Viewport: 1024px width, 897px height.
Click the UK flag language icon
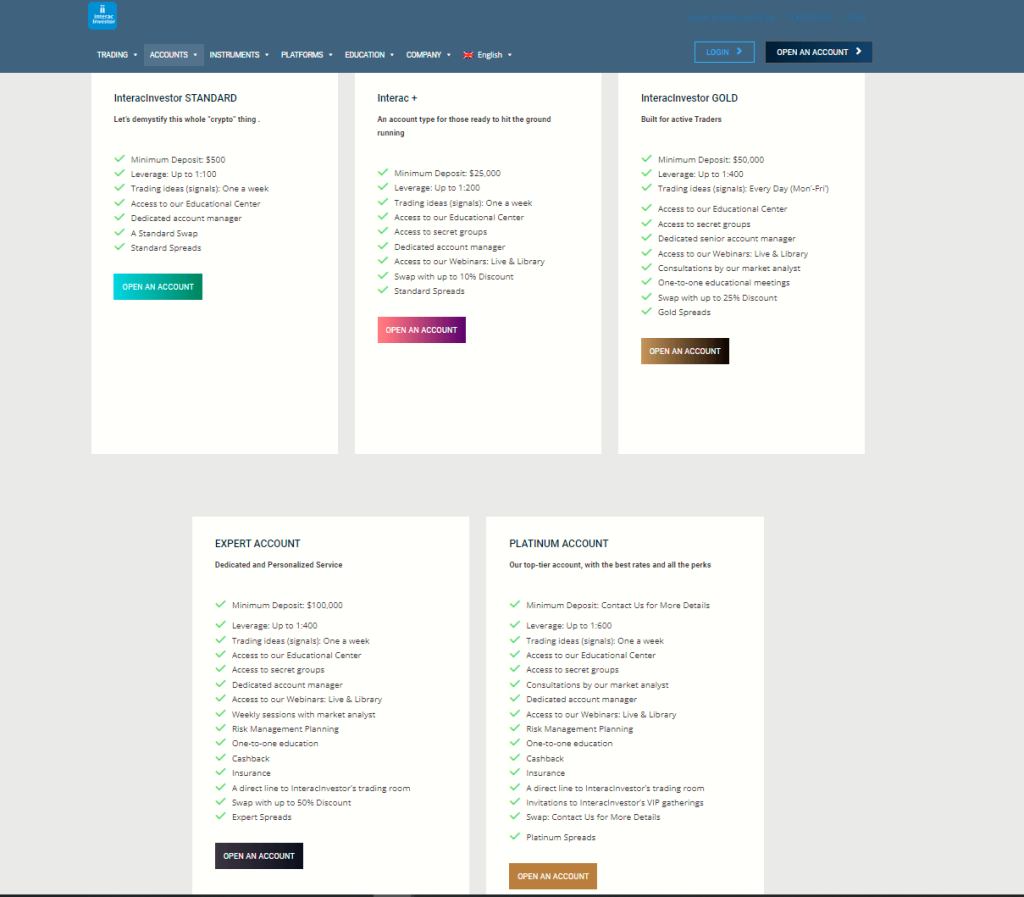click(468, 55)
